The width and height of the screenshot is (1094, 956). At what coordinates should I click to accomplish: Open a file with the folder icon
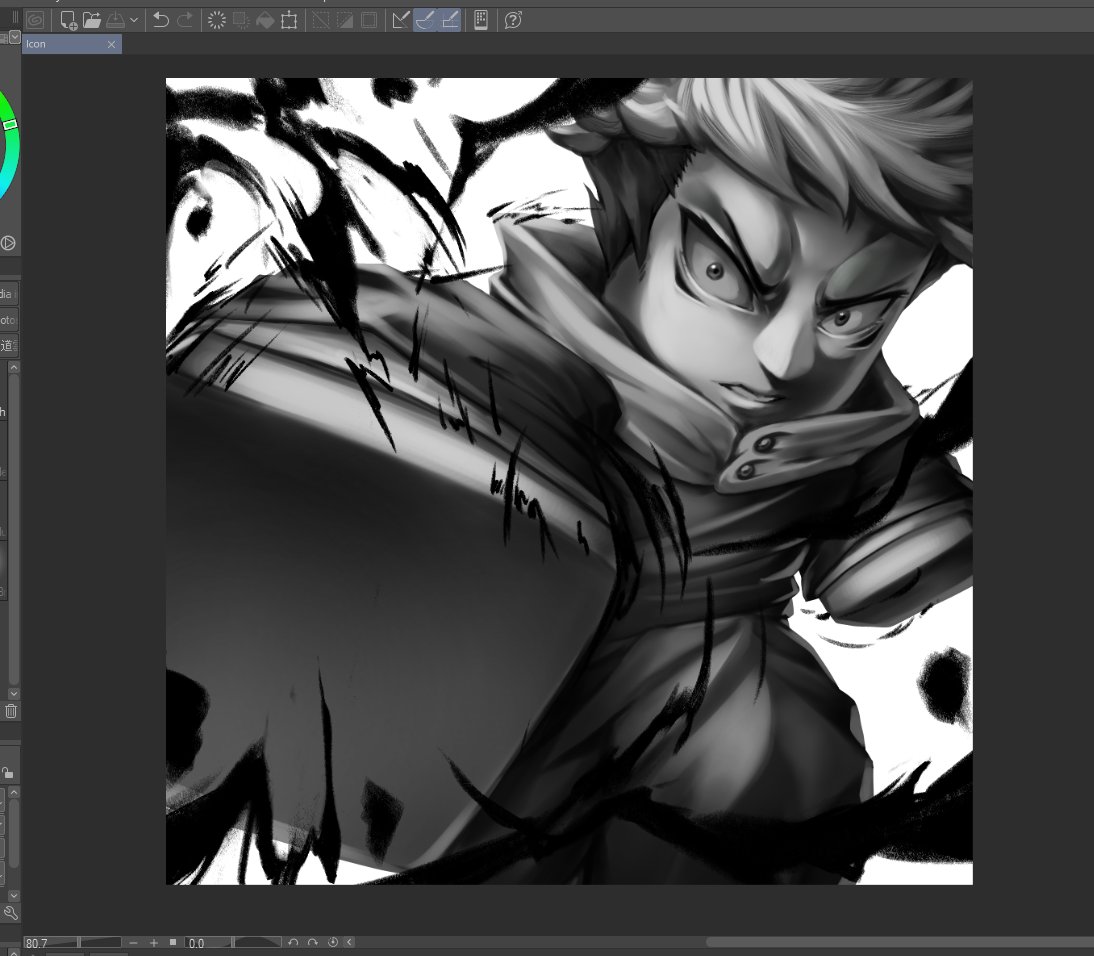(91, 20)
